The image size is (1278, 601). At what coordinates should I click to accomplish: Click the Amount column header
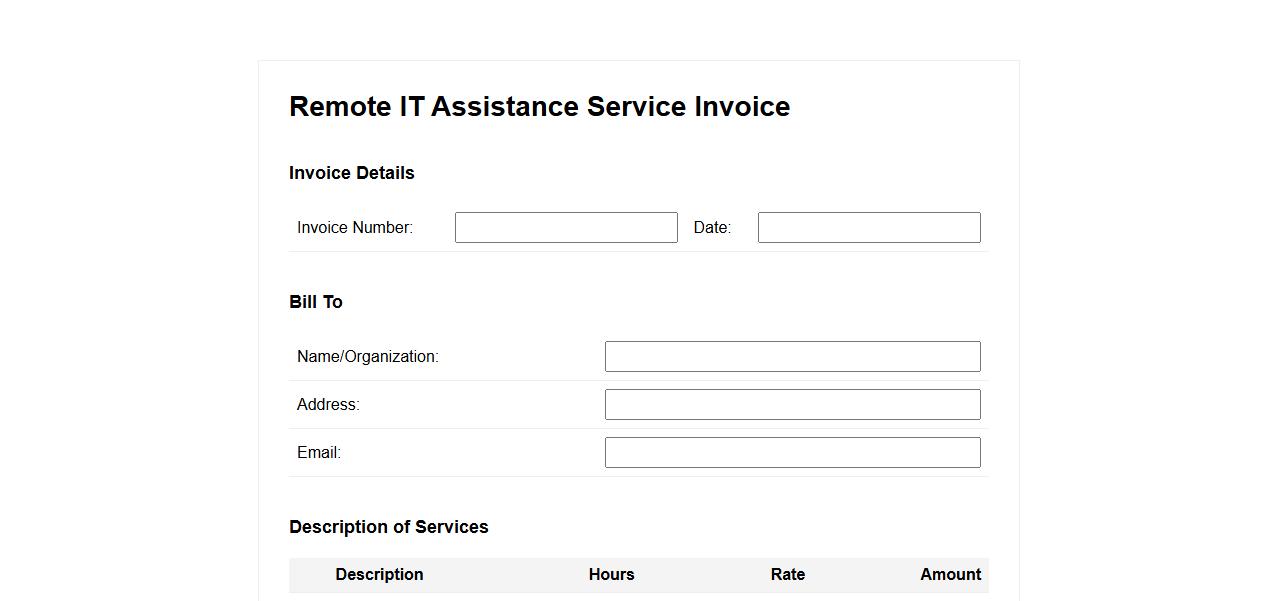pos(950,574)
